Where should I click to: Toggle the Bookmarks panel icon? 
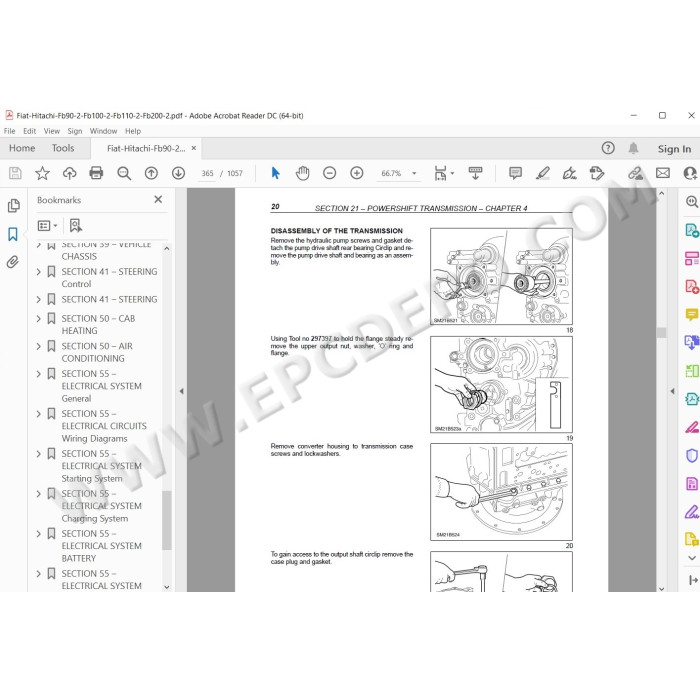tap(13, 234)
